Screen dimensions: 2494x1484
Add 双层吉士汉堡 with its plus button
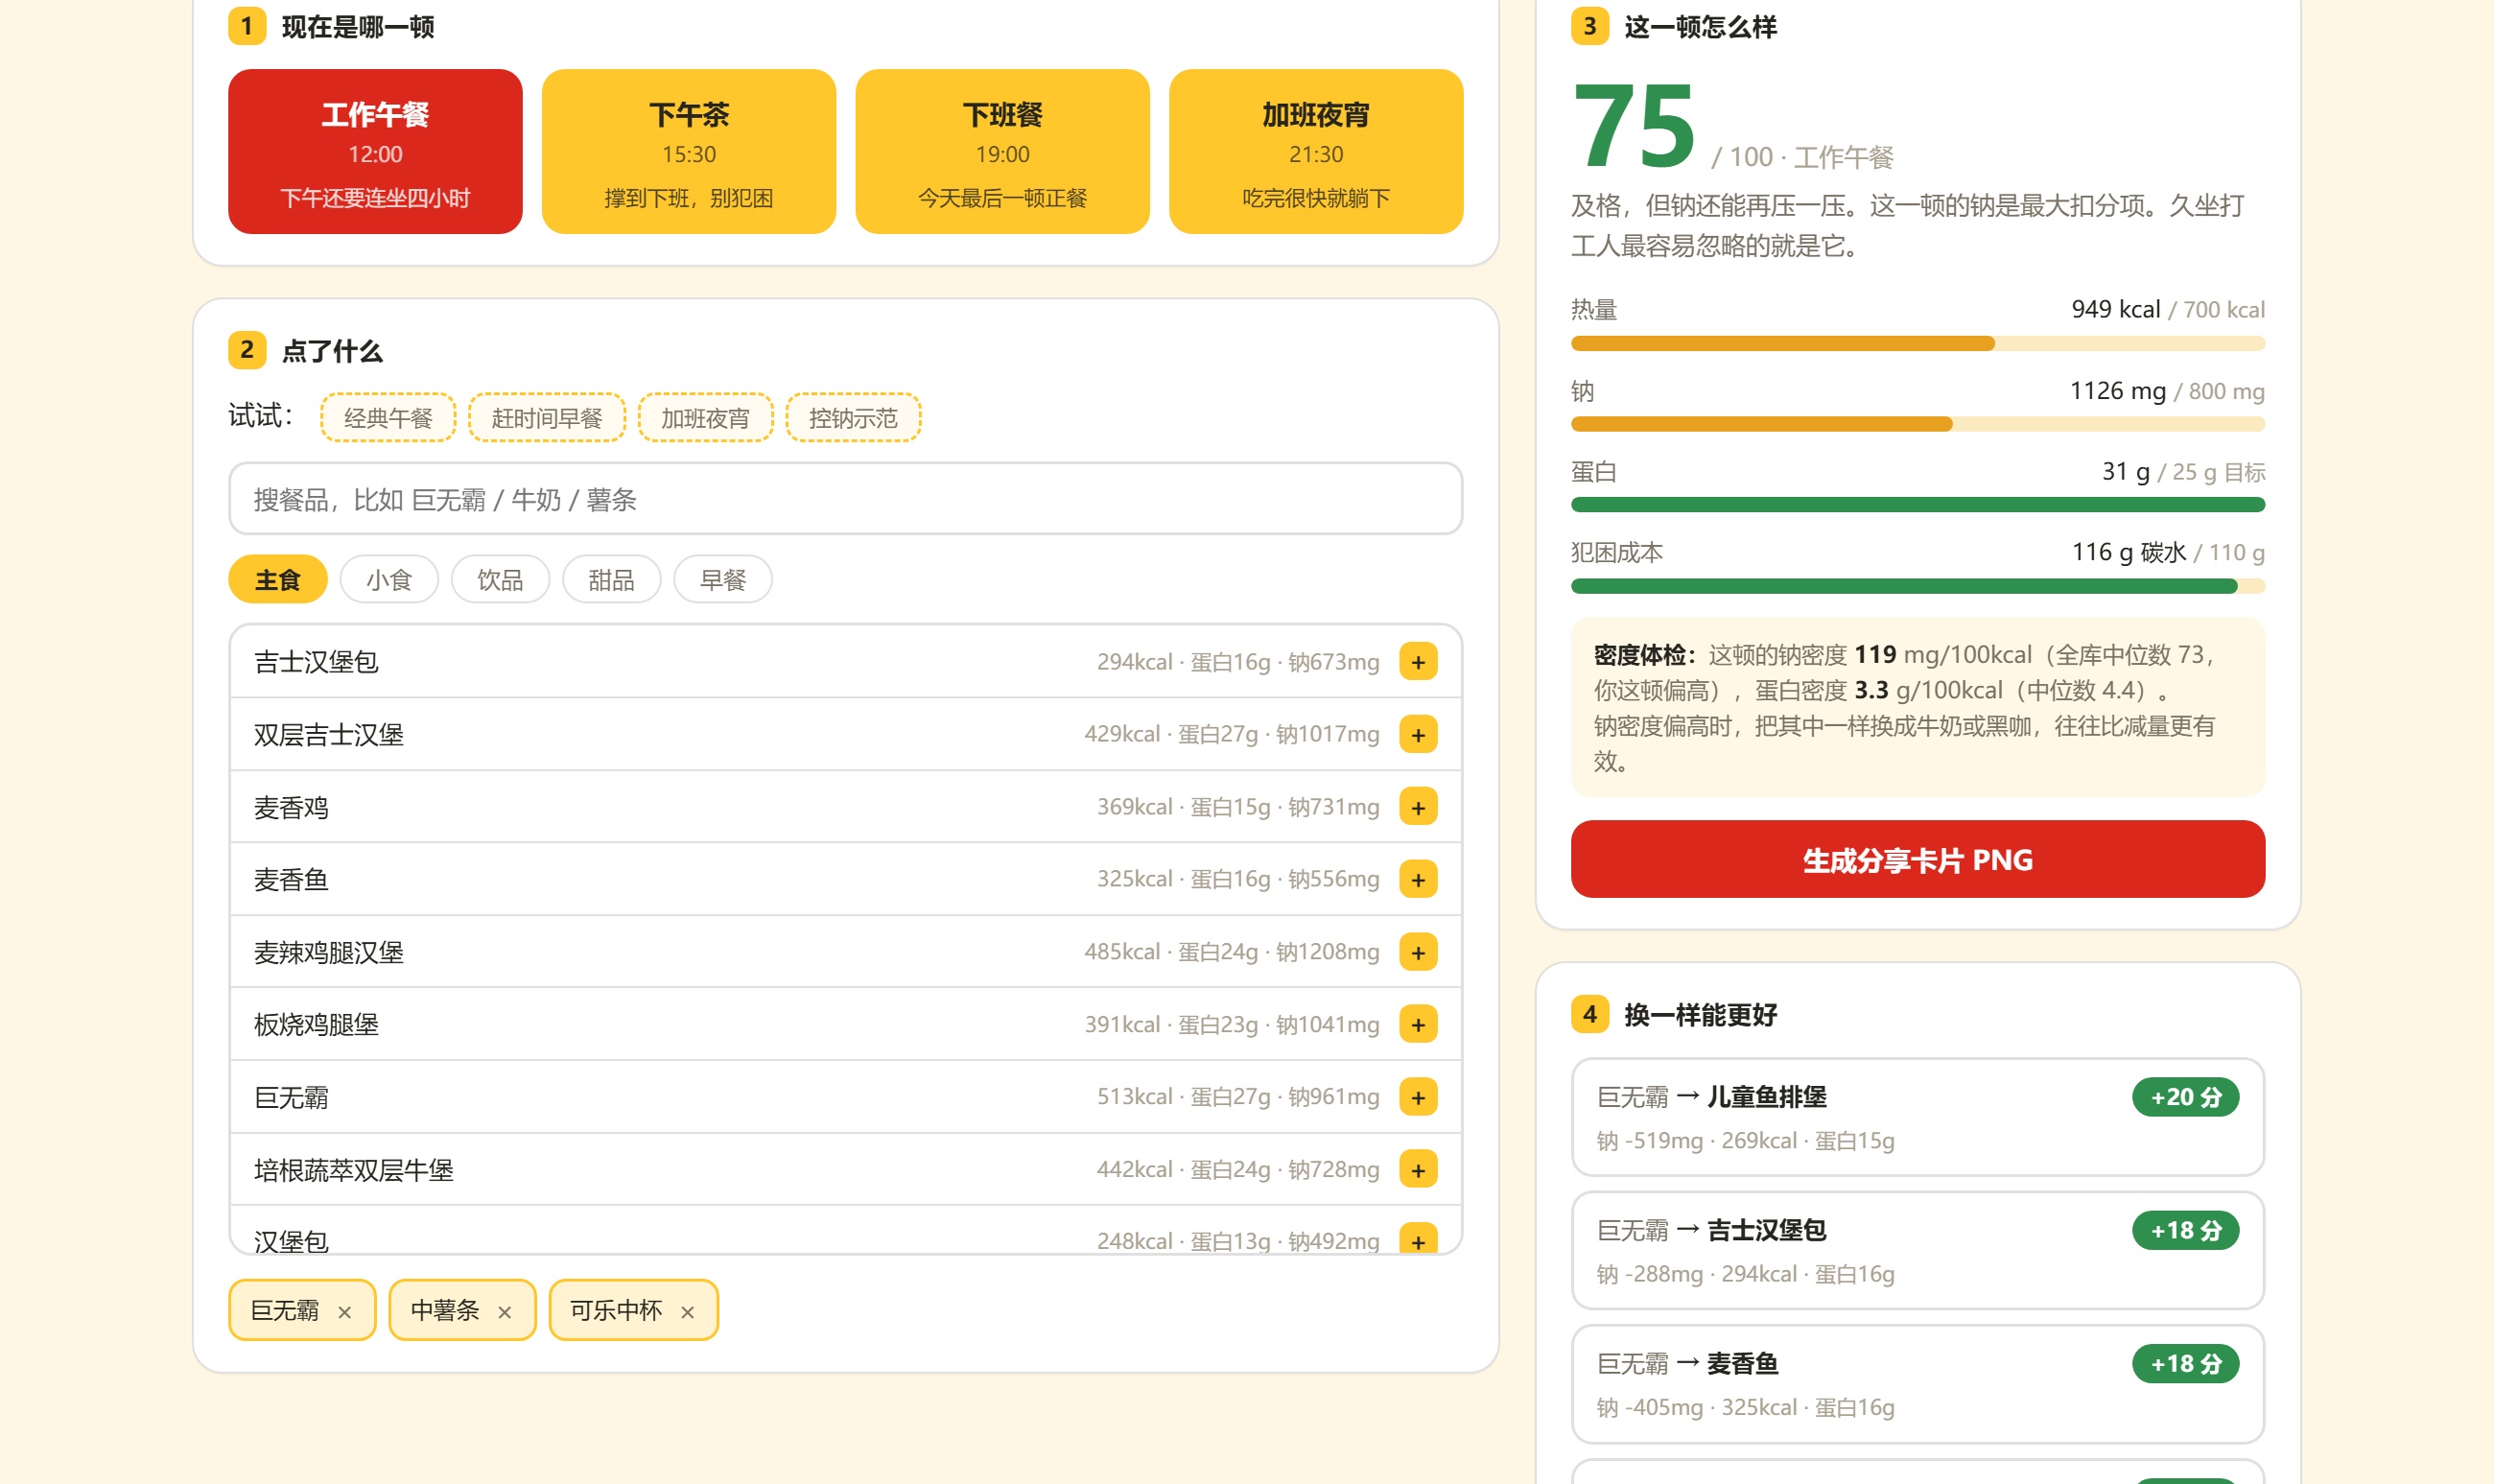(1418, 735)
